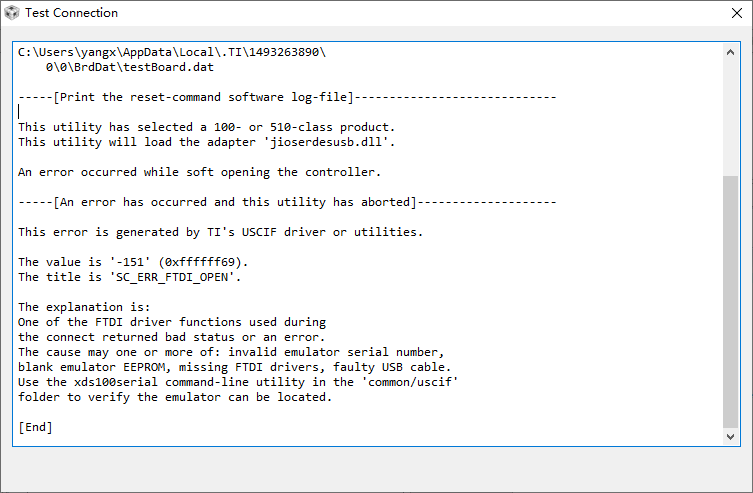The width and height of the screenshot is (753, 493).
Task: Click the '[End]' line in the log
Action: (x=36, y=427)
